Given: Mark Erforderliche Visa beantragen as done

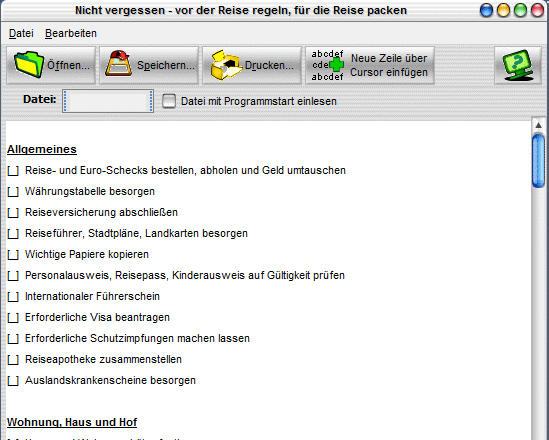Looking at the screenshot, I should (13, 318).
